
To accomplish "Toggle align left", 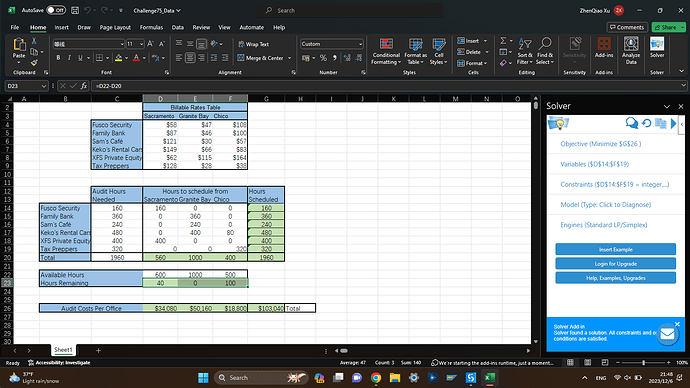I will [x=179, y=58].
